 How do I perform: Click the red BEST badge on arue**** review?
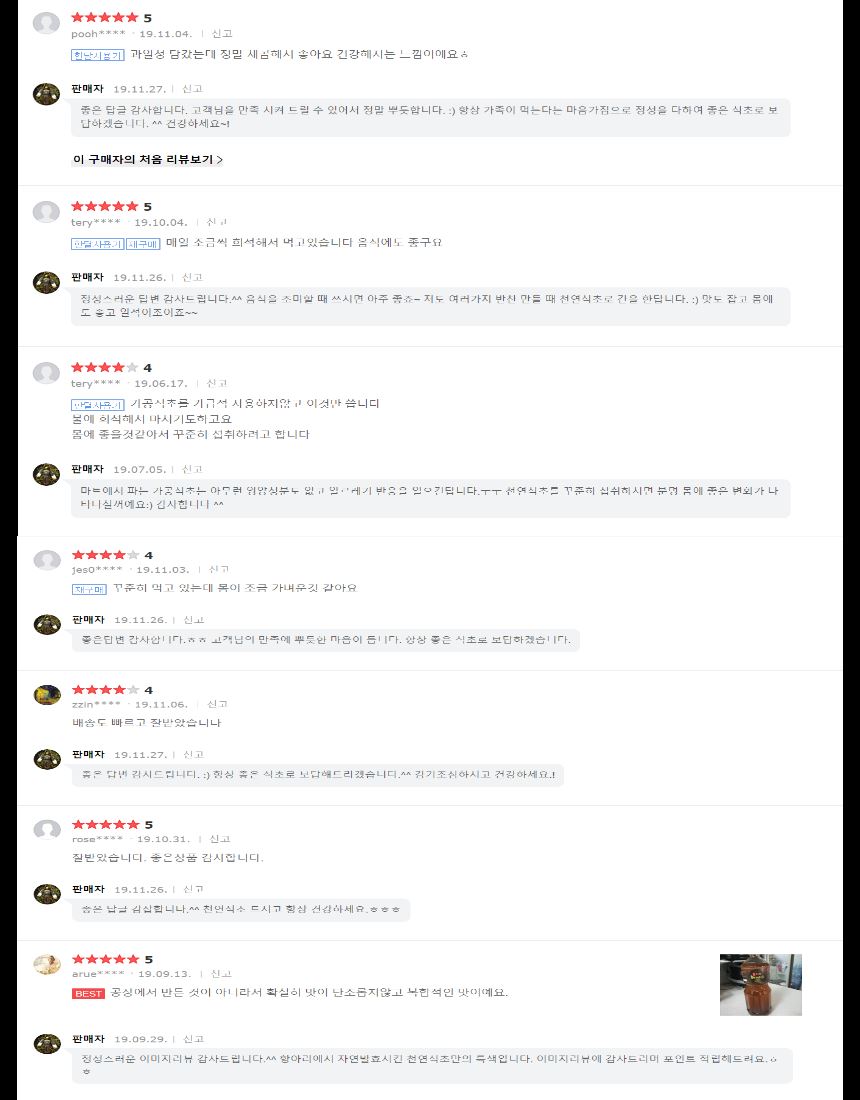(x=88, y=993)
